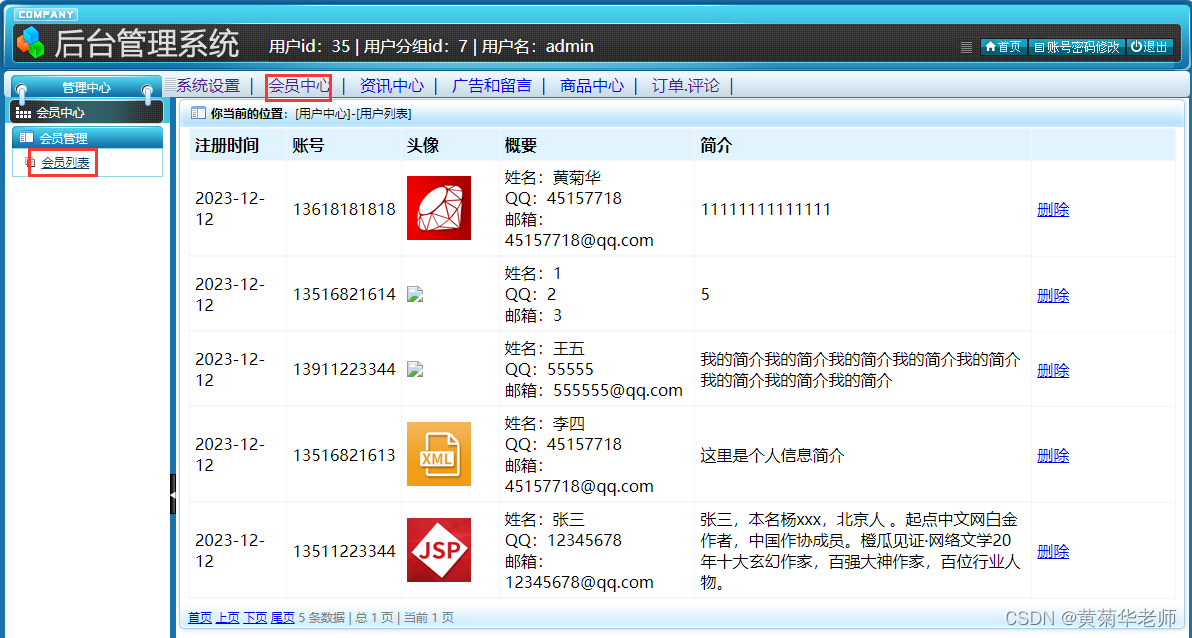Open 会员中心 menu
The image size is (1192, 638).
tap(299, 86)
